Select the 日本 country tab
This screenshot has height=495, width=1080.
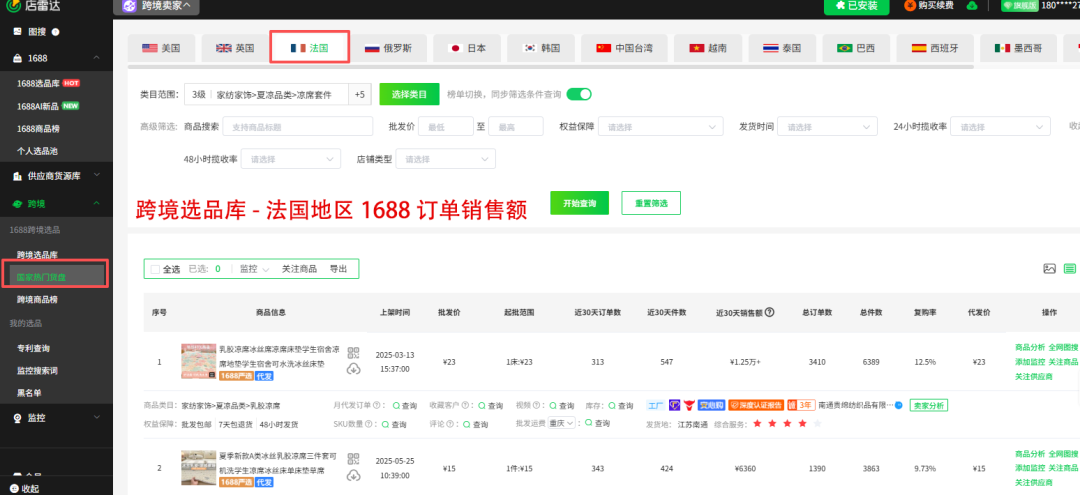pos(467,48)
